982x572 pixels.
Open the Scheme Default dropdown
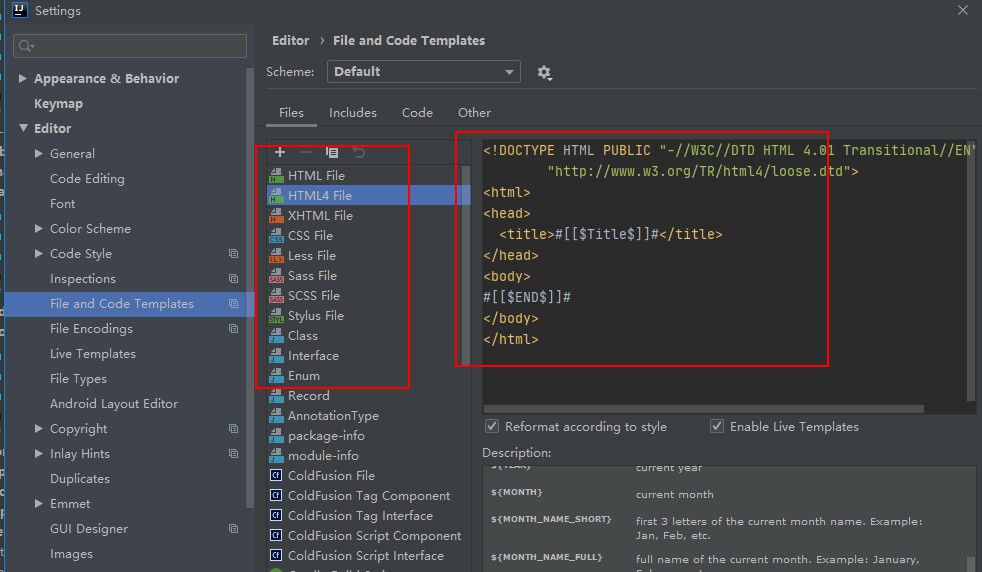423,72
